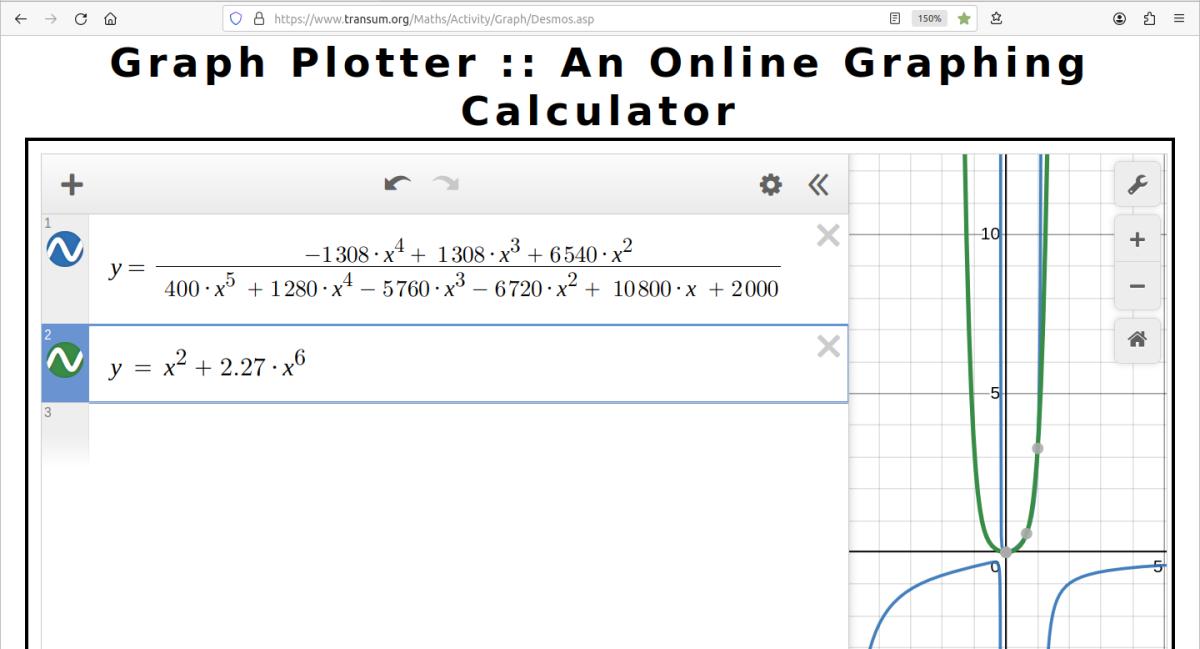This screenshot has width=1200, height=649.
Task: Toggle reader view in address bar
Action: pyautogui.click(x=895, y=18)
